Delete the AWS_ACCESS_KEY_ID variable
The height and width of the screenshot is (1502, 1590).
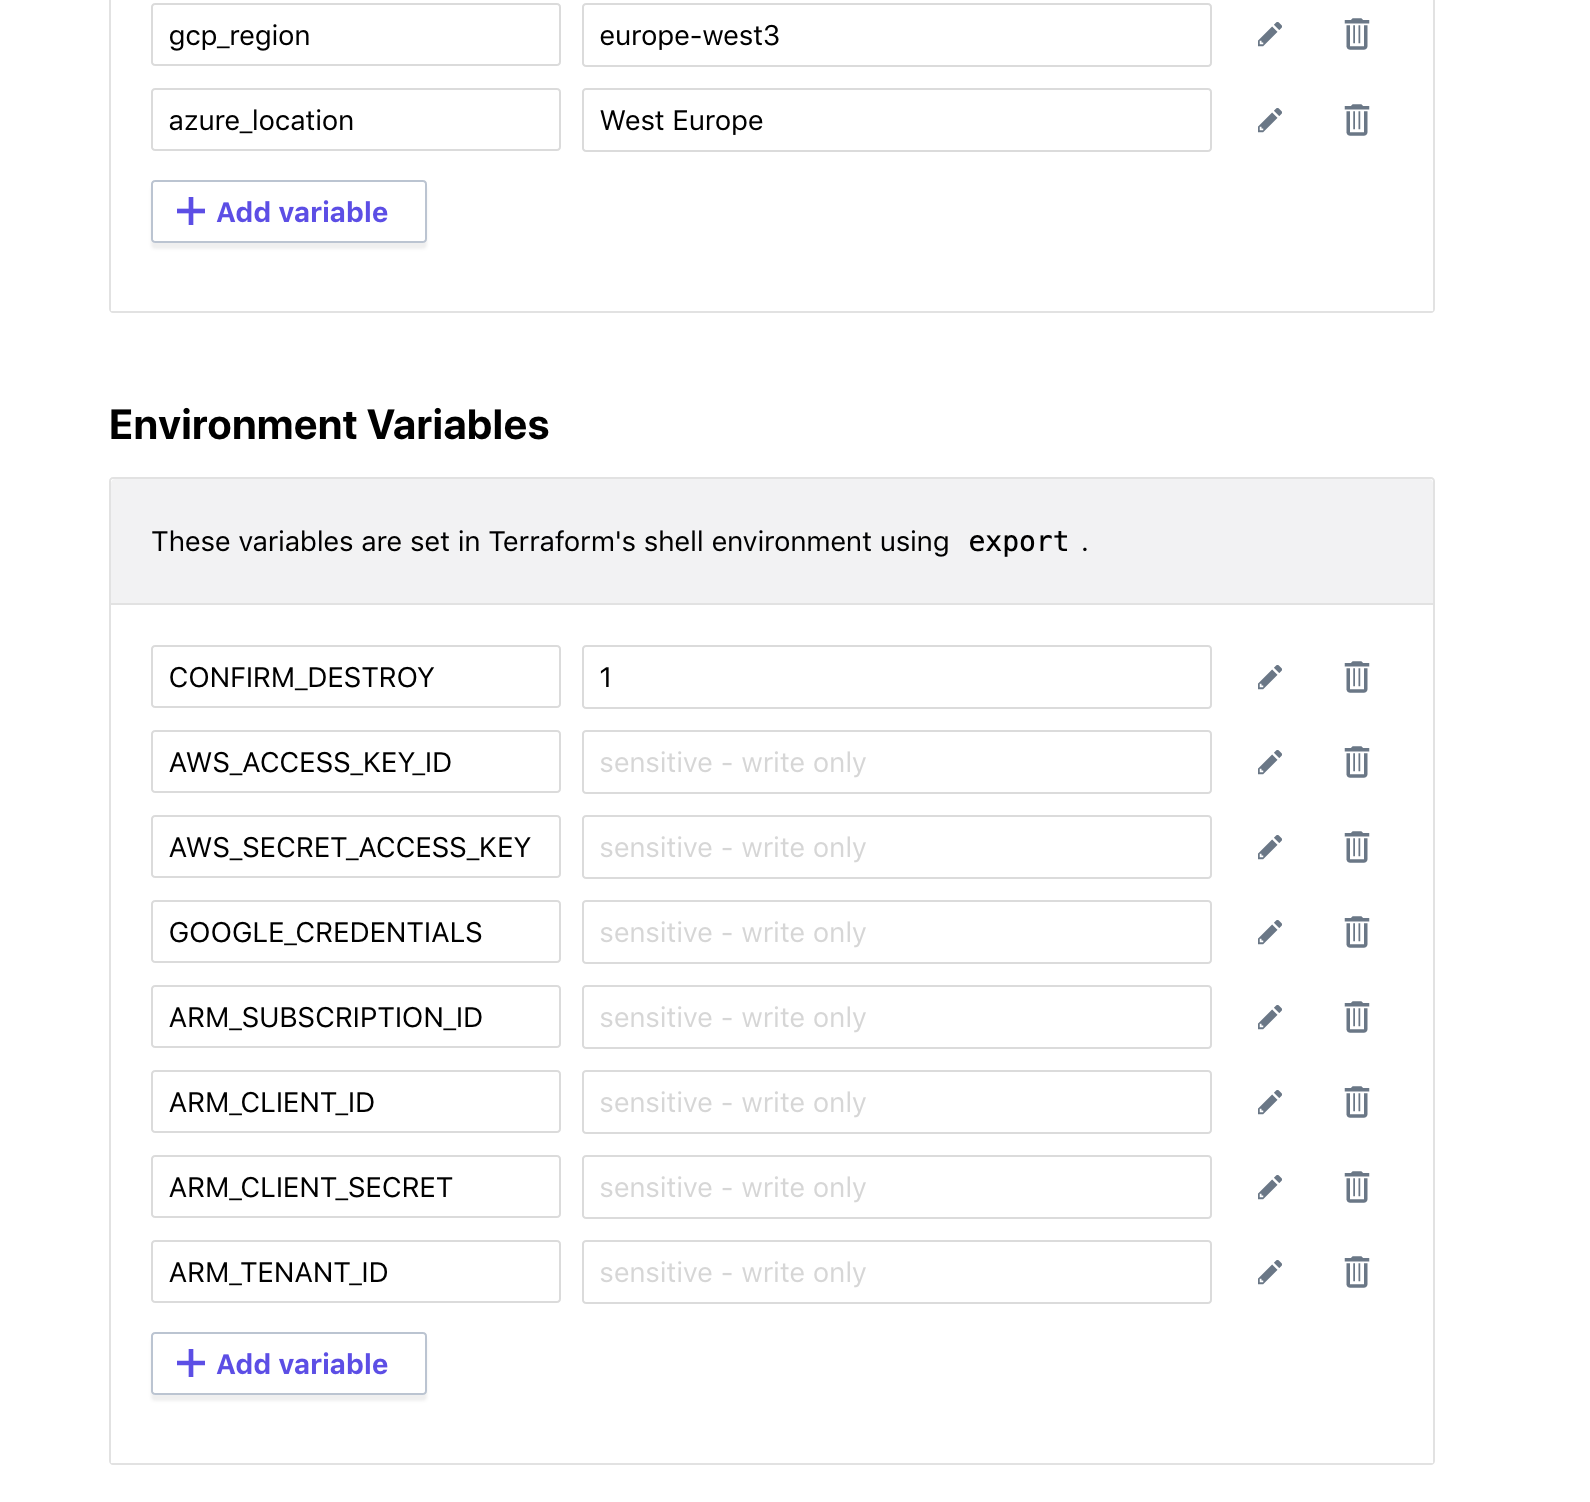[1356, 762]
